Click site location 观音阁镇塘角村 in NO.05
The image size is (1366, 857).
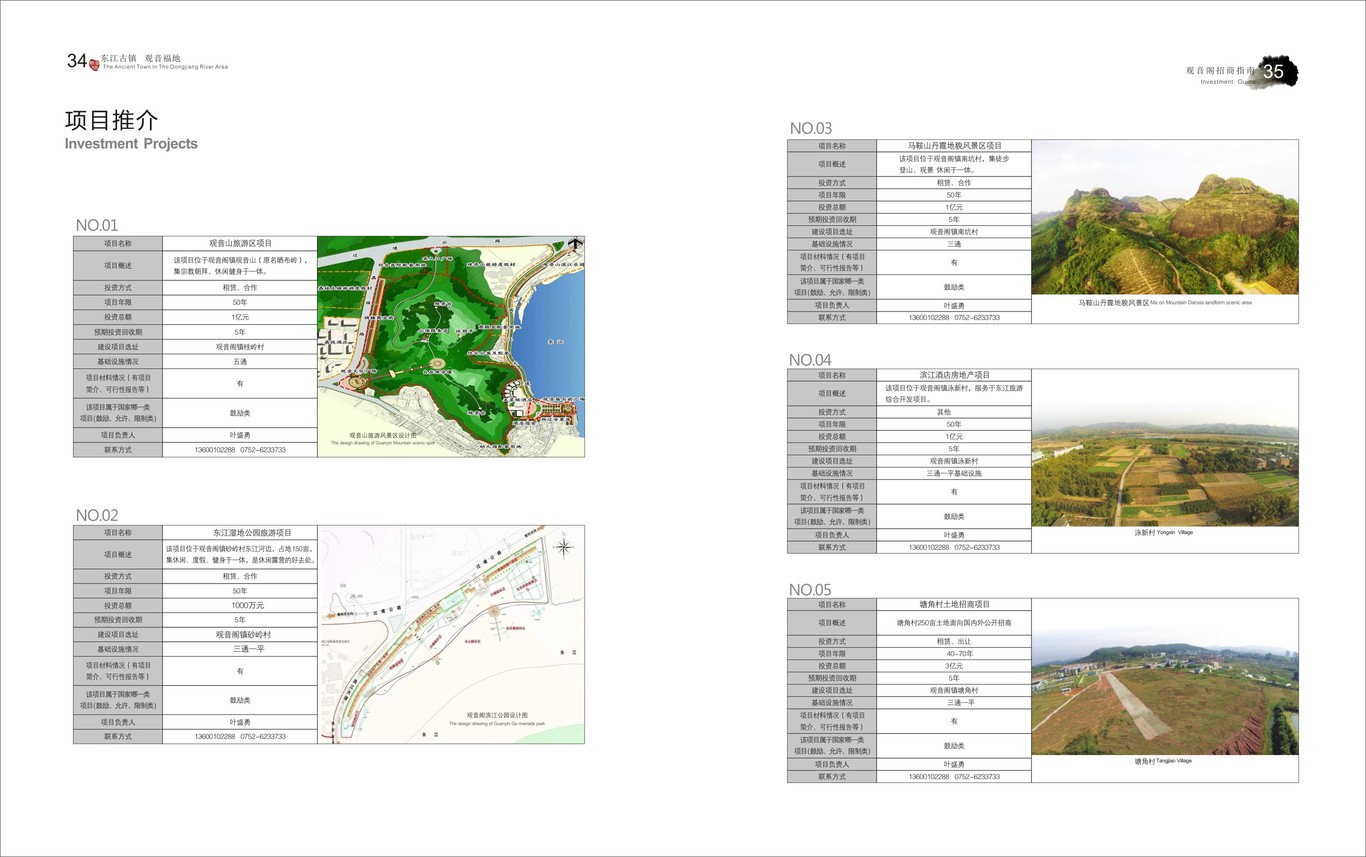click(x=954, y=691)
